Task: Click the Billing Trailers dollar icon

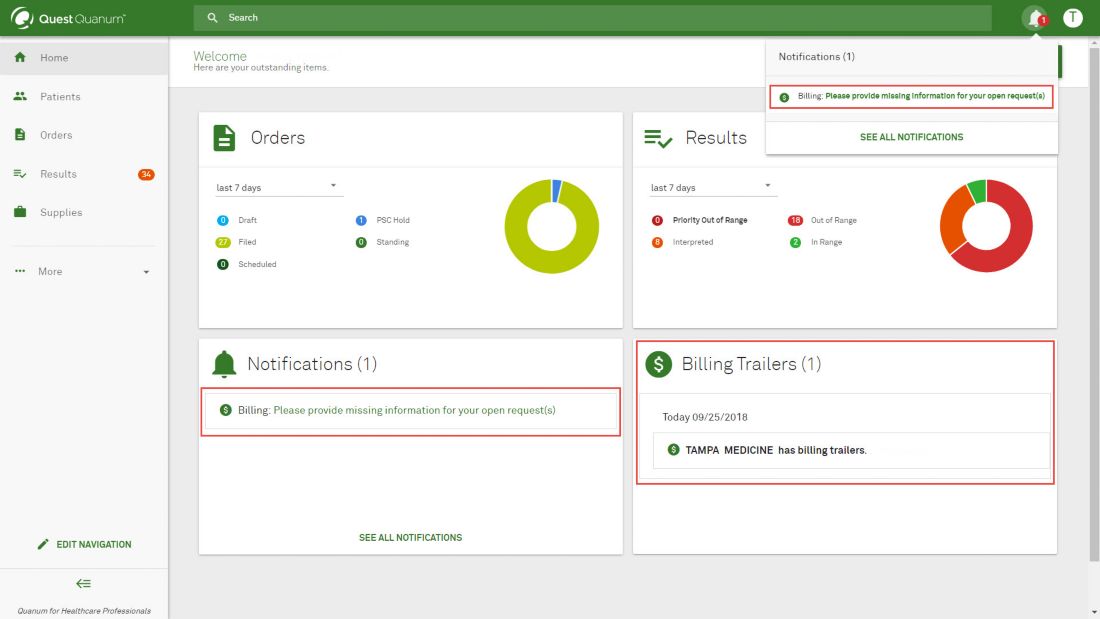Action: tap(658, 364)
